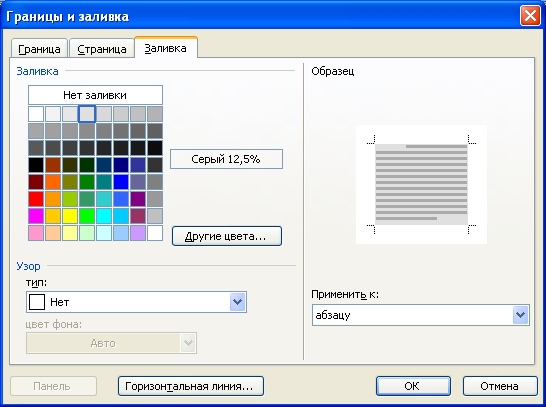The height and width of the screenshot is (407, 546).
Task: Click the абзацу combo box field
Action: point(421,315)
